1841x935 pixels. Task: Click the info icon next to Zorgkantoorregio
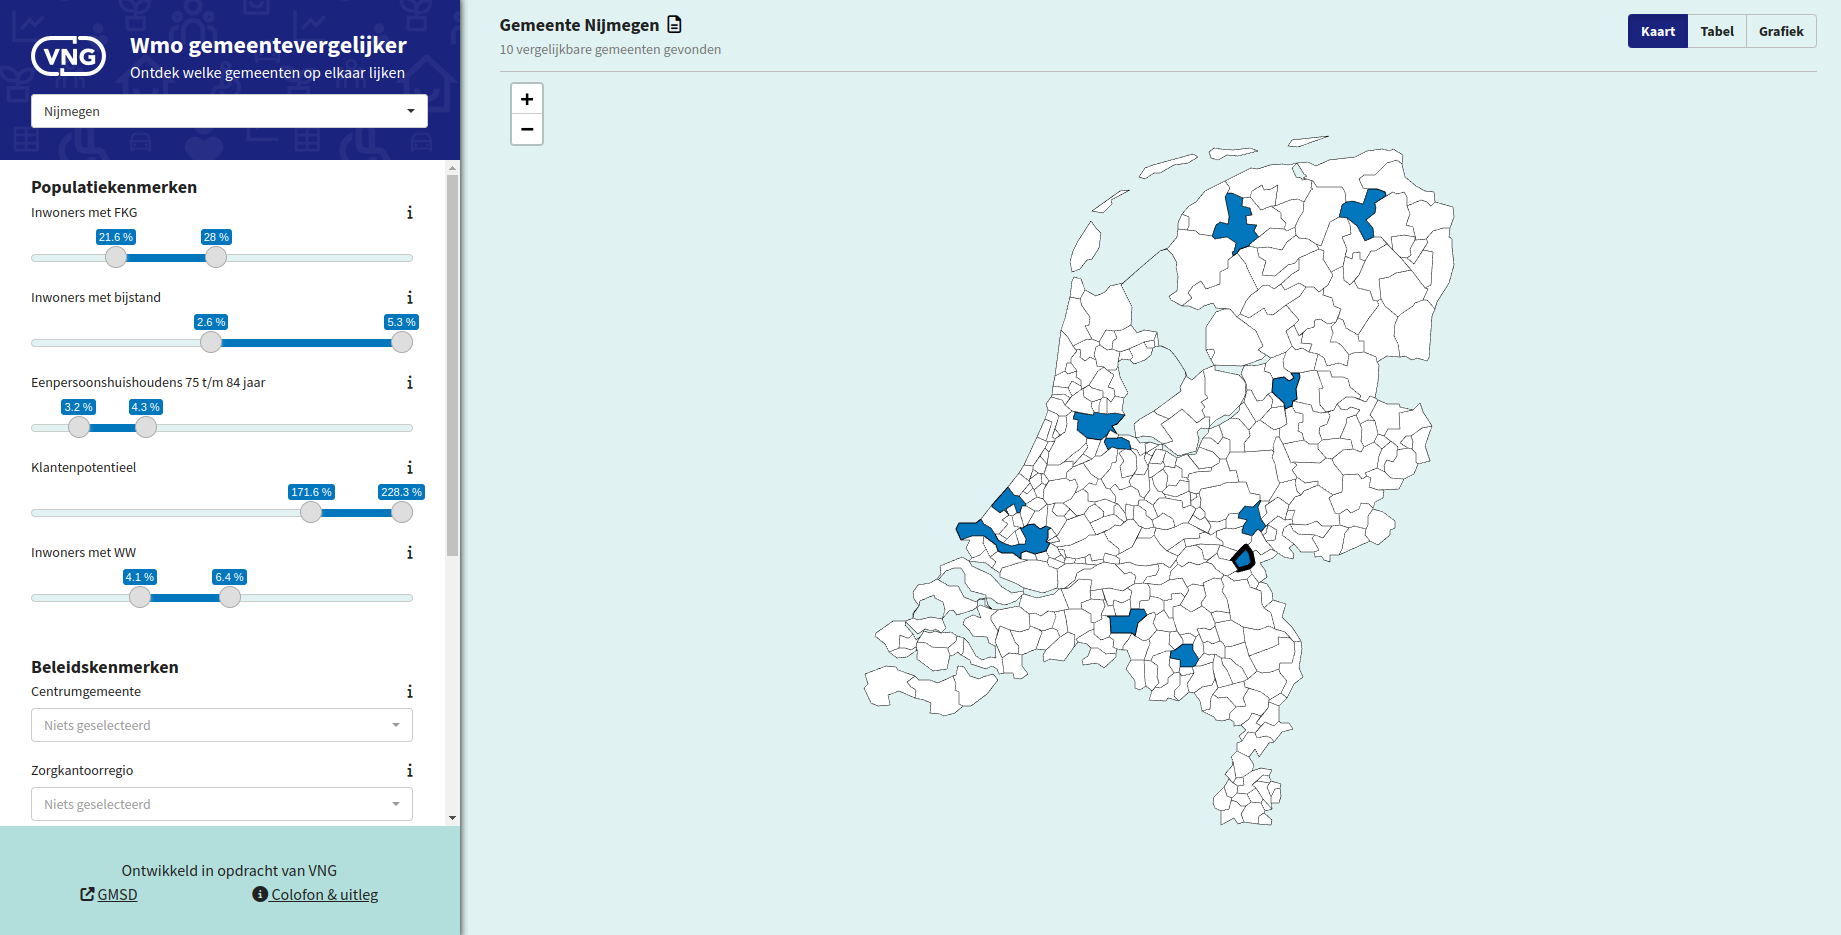pos(409,770)
